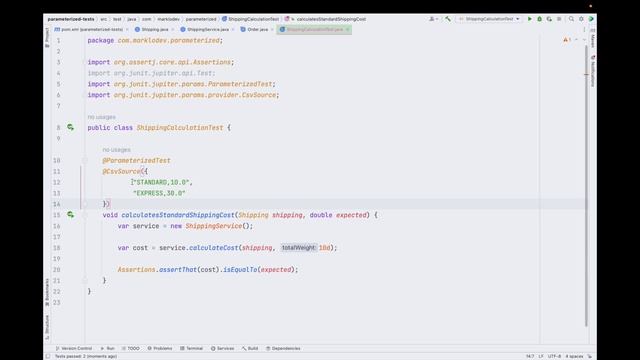Change line separator LF in status bar
Screen dimensions: 640x360
541,356
